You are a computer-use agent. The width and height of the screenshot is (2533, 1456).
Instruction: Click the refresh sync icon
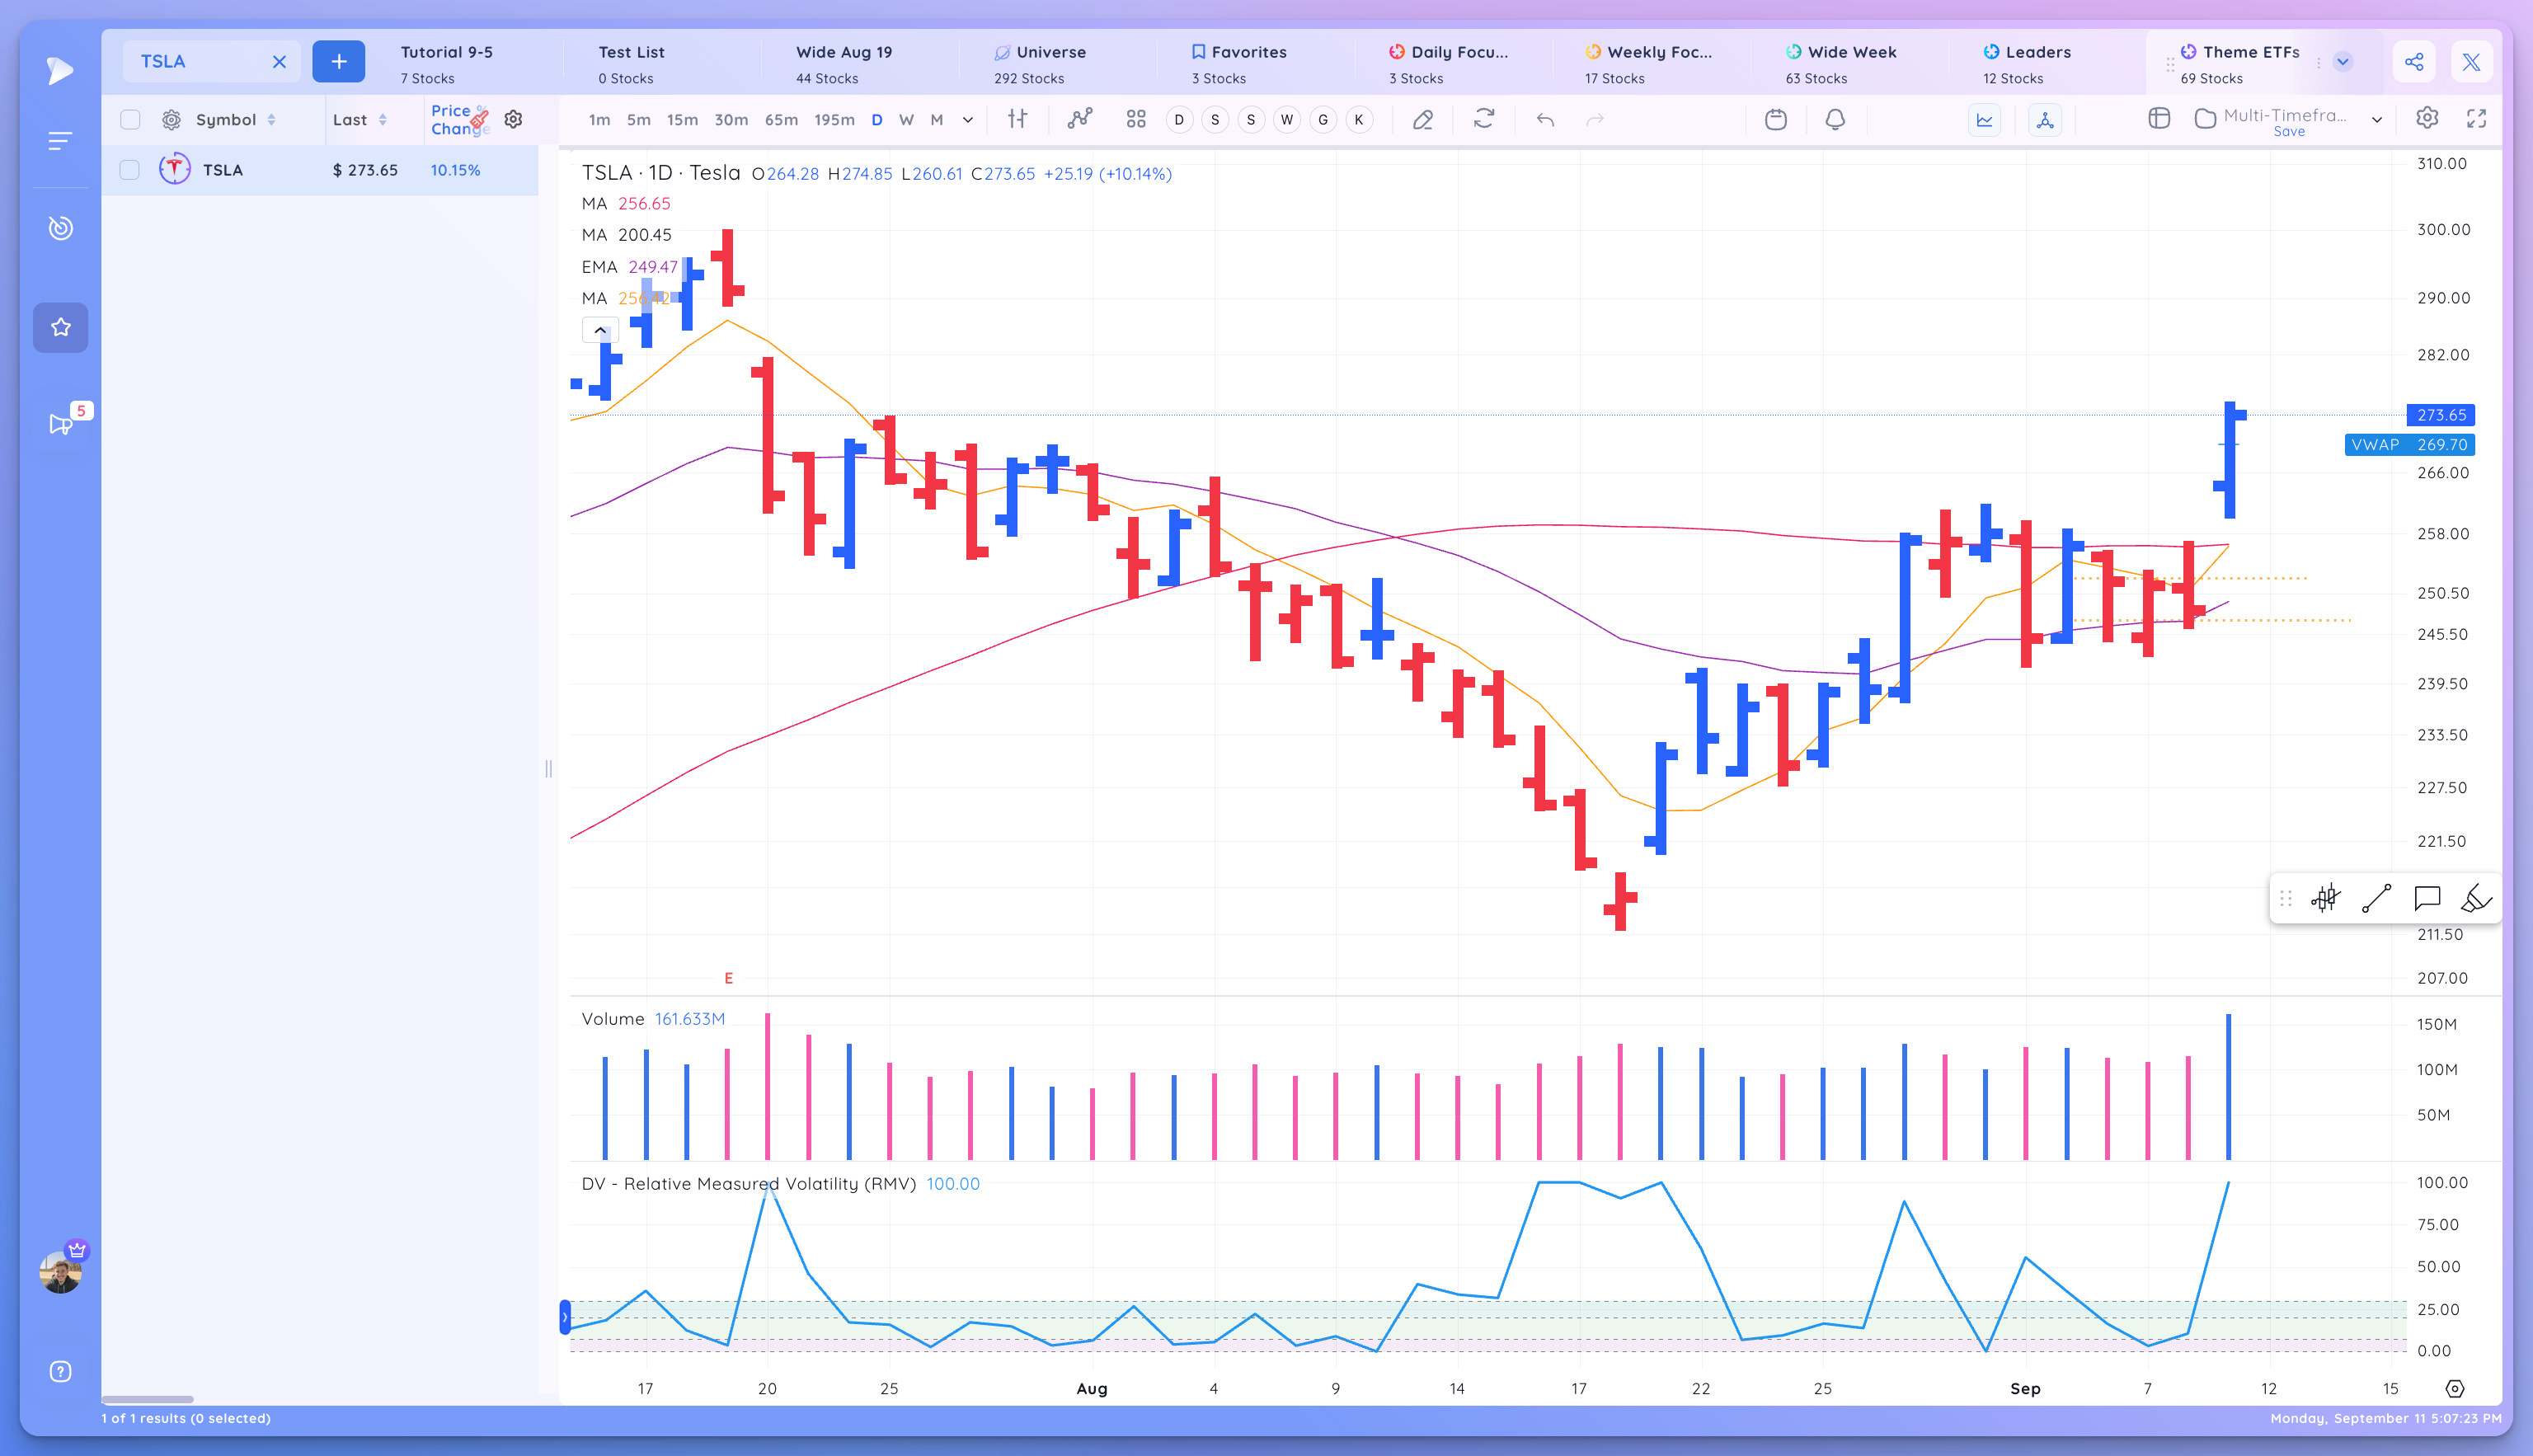click(x=1484, y=119)
